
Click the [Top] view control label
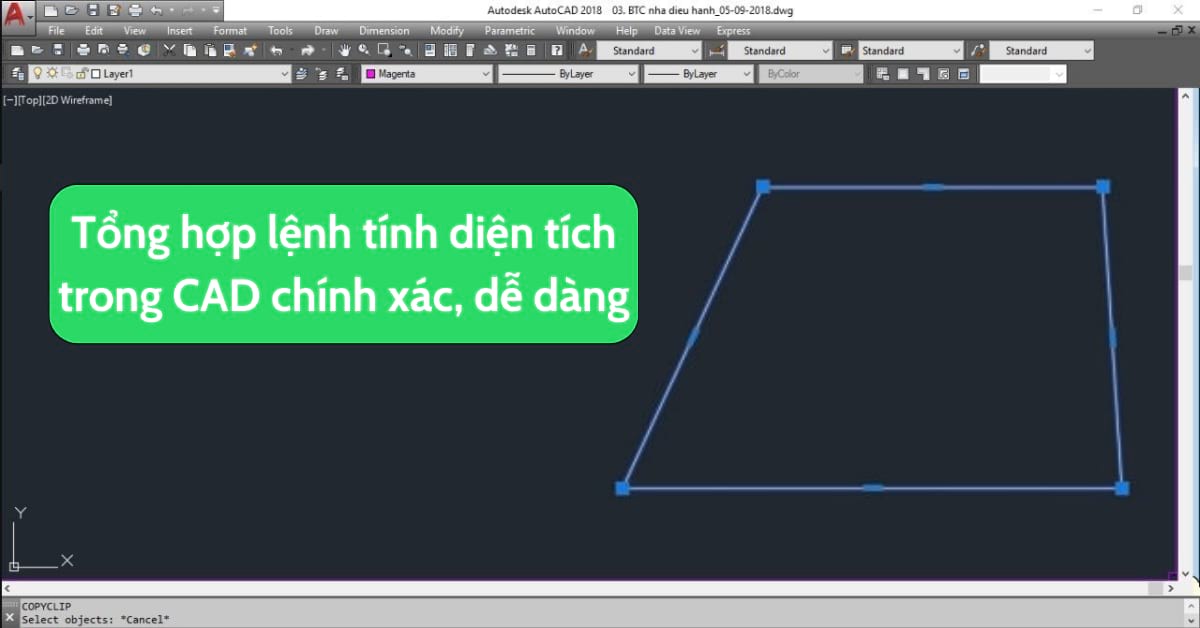click(29, 100)
